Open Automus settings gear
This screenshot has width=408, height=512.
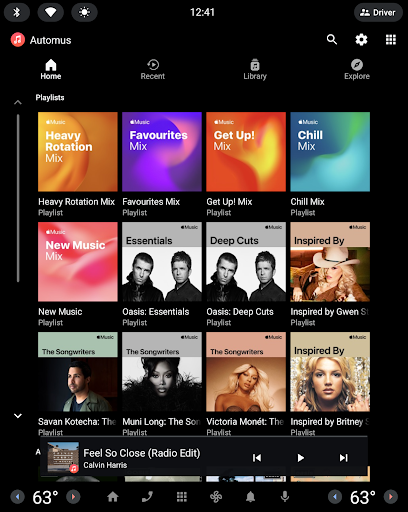pos(361,40)
